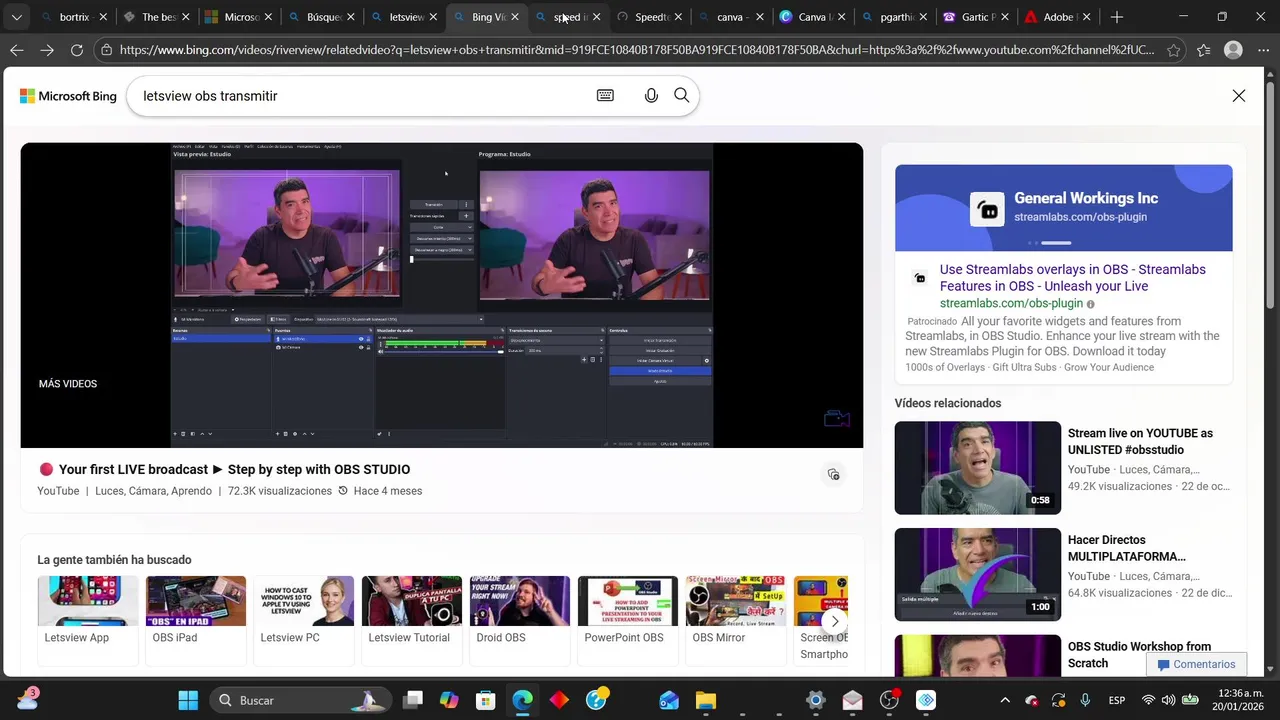Screen dimensions: 1280x720
Task: Open the 'PowerPoint OBS' suggestion card
Action: [x=628, y=620]
